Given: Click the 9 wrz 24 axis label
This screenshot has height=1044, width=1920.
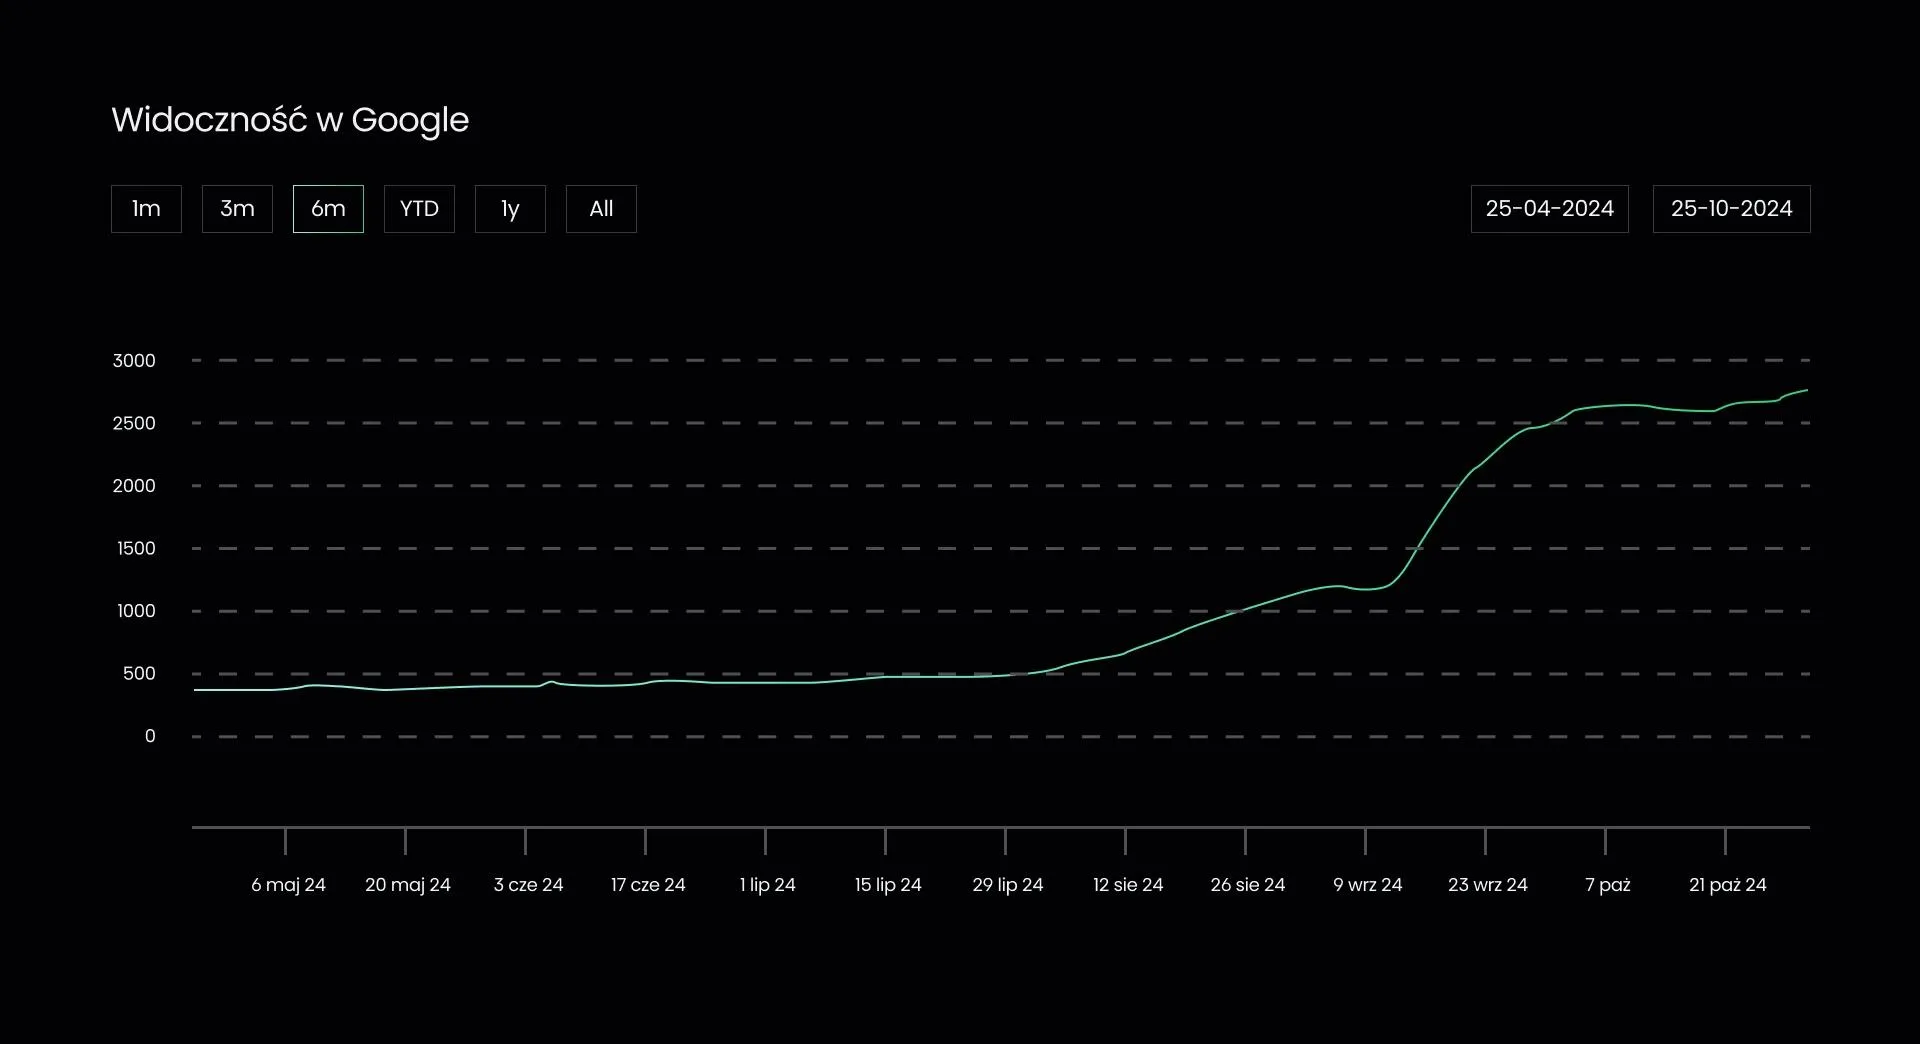Looking at the screenshot, I should pos(1367,885).
